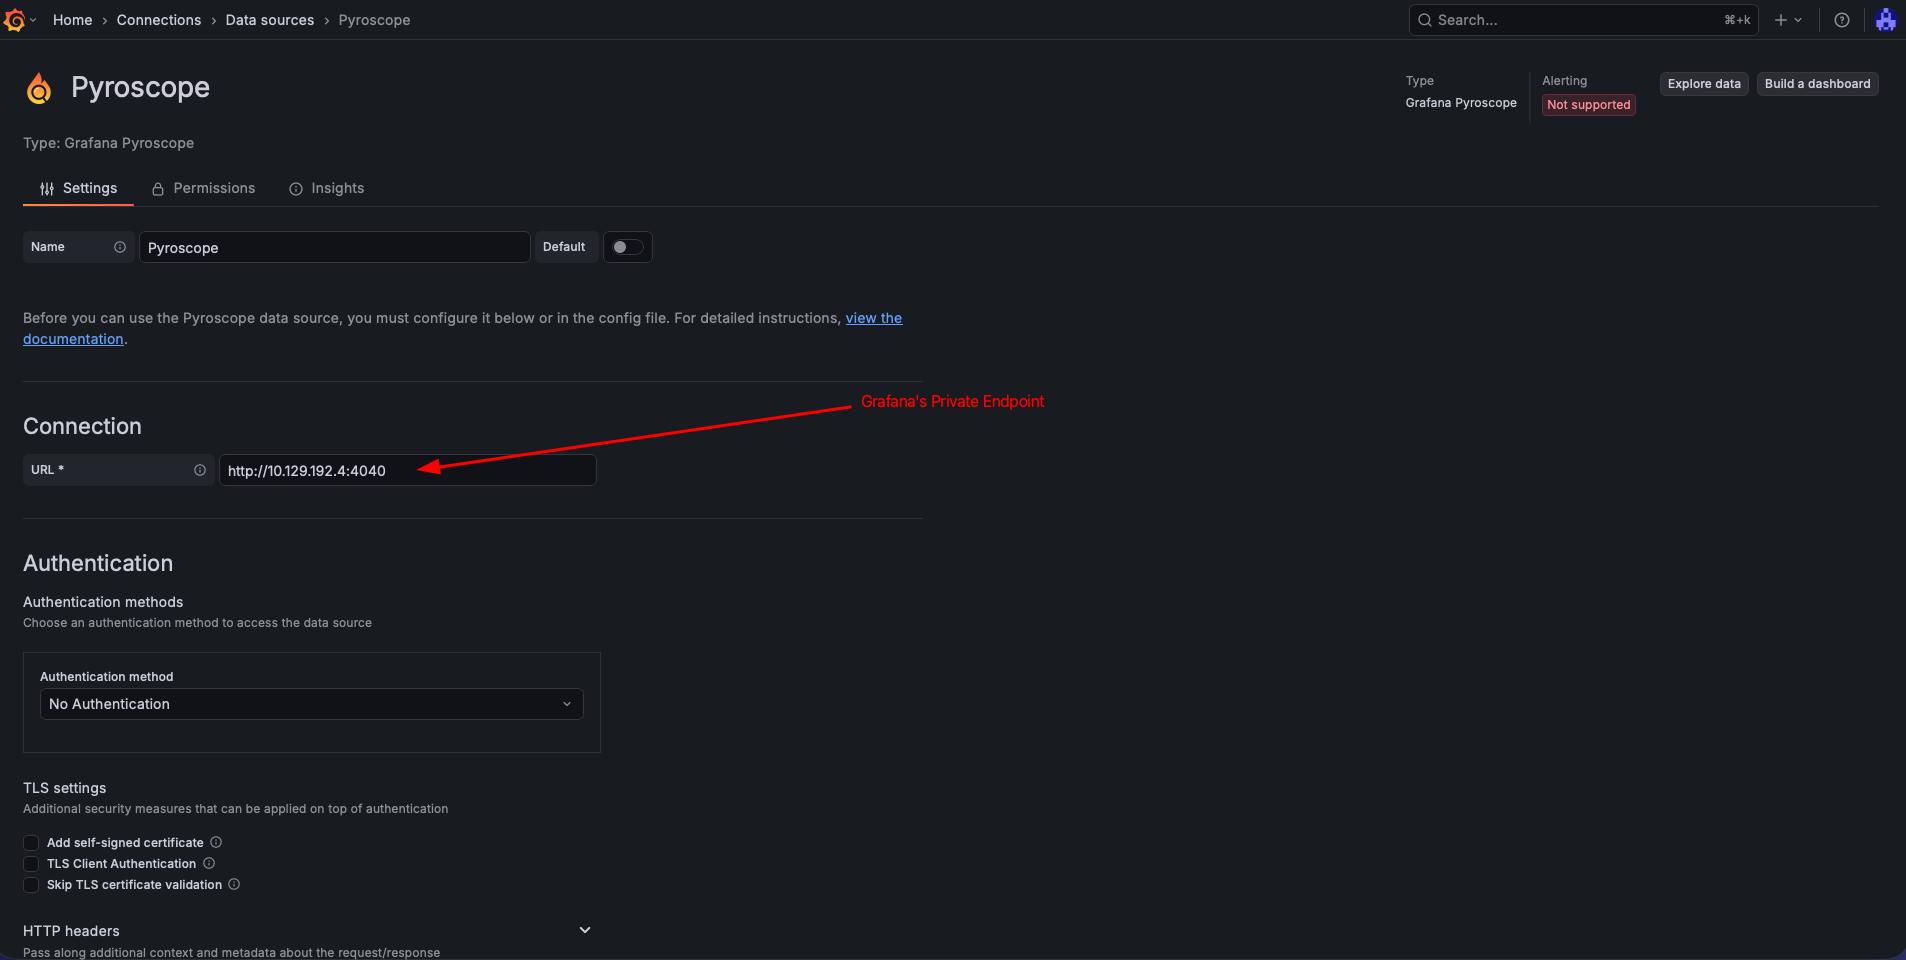Viewport: 1906px width, 960px height.
Task: Enable Add self-signed certificate checkbox
Action: click(31, 843)
